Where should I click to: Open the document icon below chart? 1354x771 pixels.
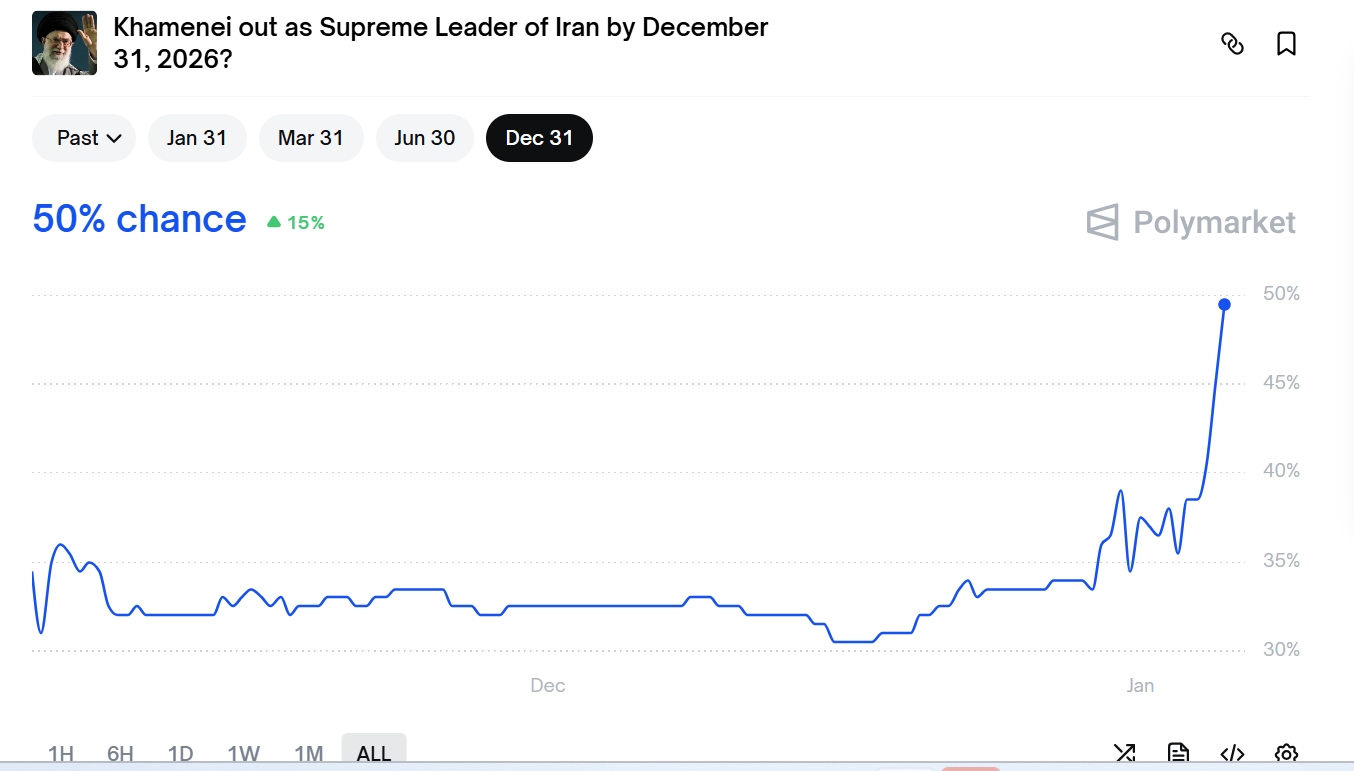coord(1178,753)
